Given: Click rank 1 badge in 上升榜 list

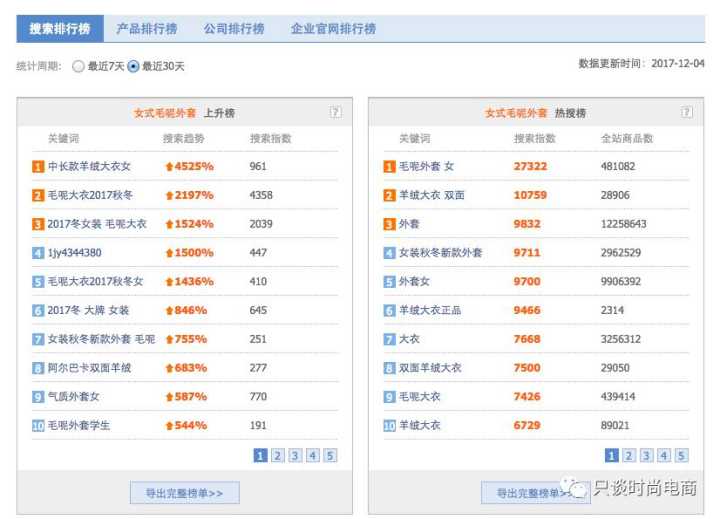Looking at the screenshot, I should click(x=38, y=167).
